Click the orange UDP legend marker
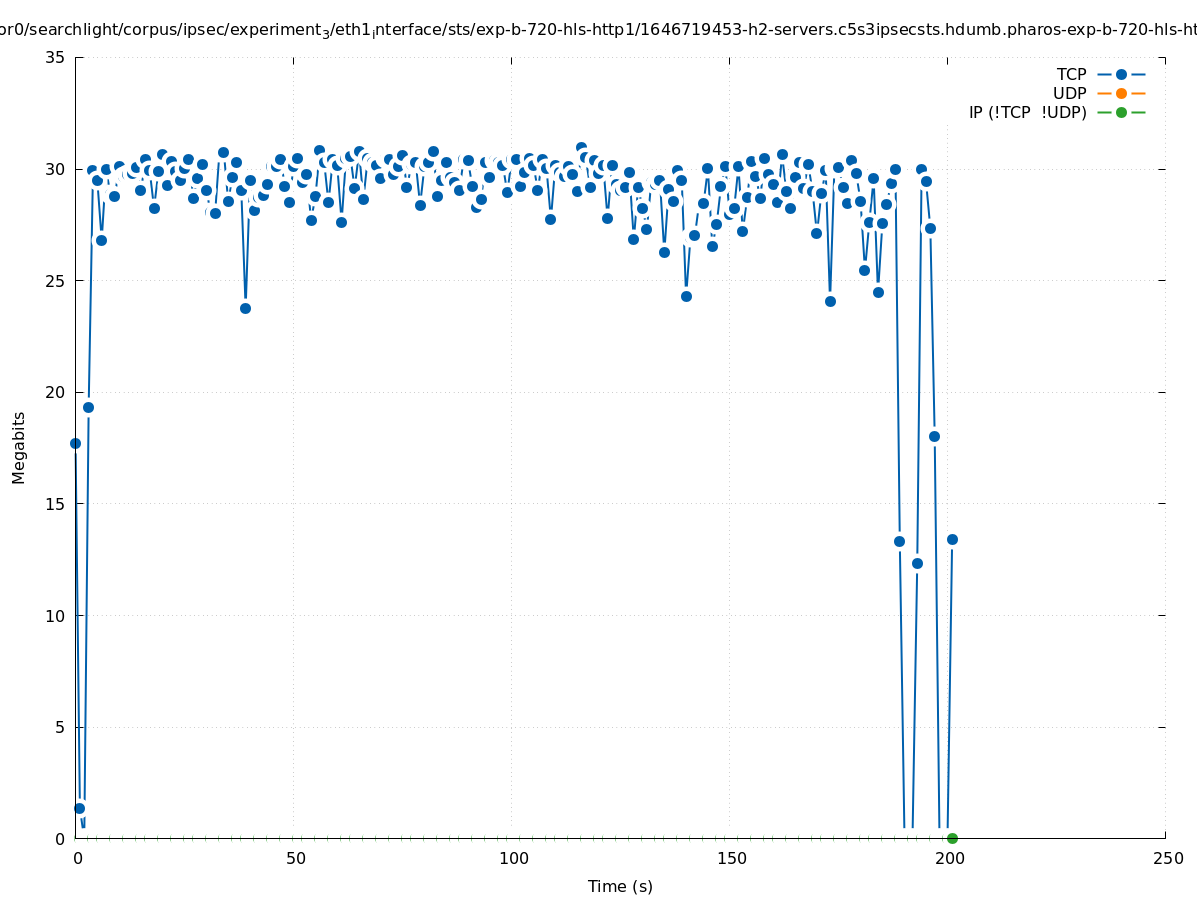 point(1121,93)
